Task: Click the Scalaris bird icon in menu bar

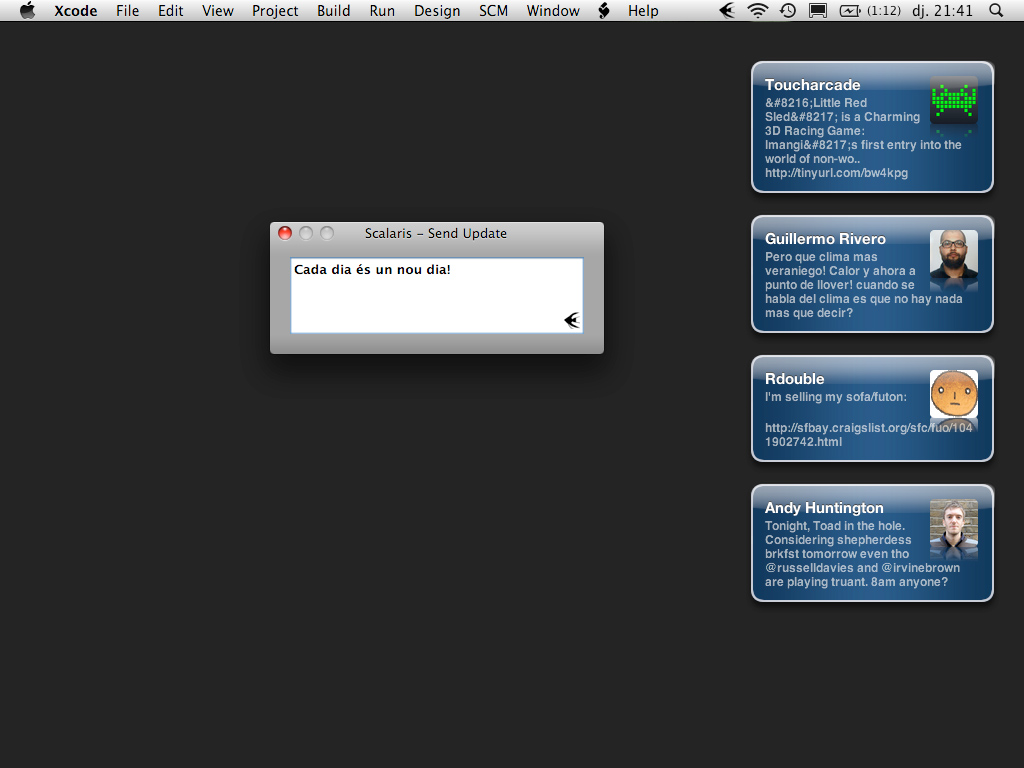Action: pos(727,10)
